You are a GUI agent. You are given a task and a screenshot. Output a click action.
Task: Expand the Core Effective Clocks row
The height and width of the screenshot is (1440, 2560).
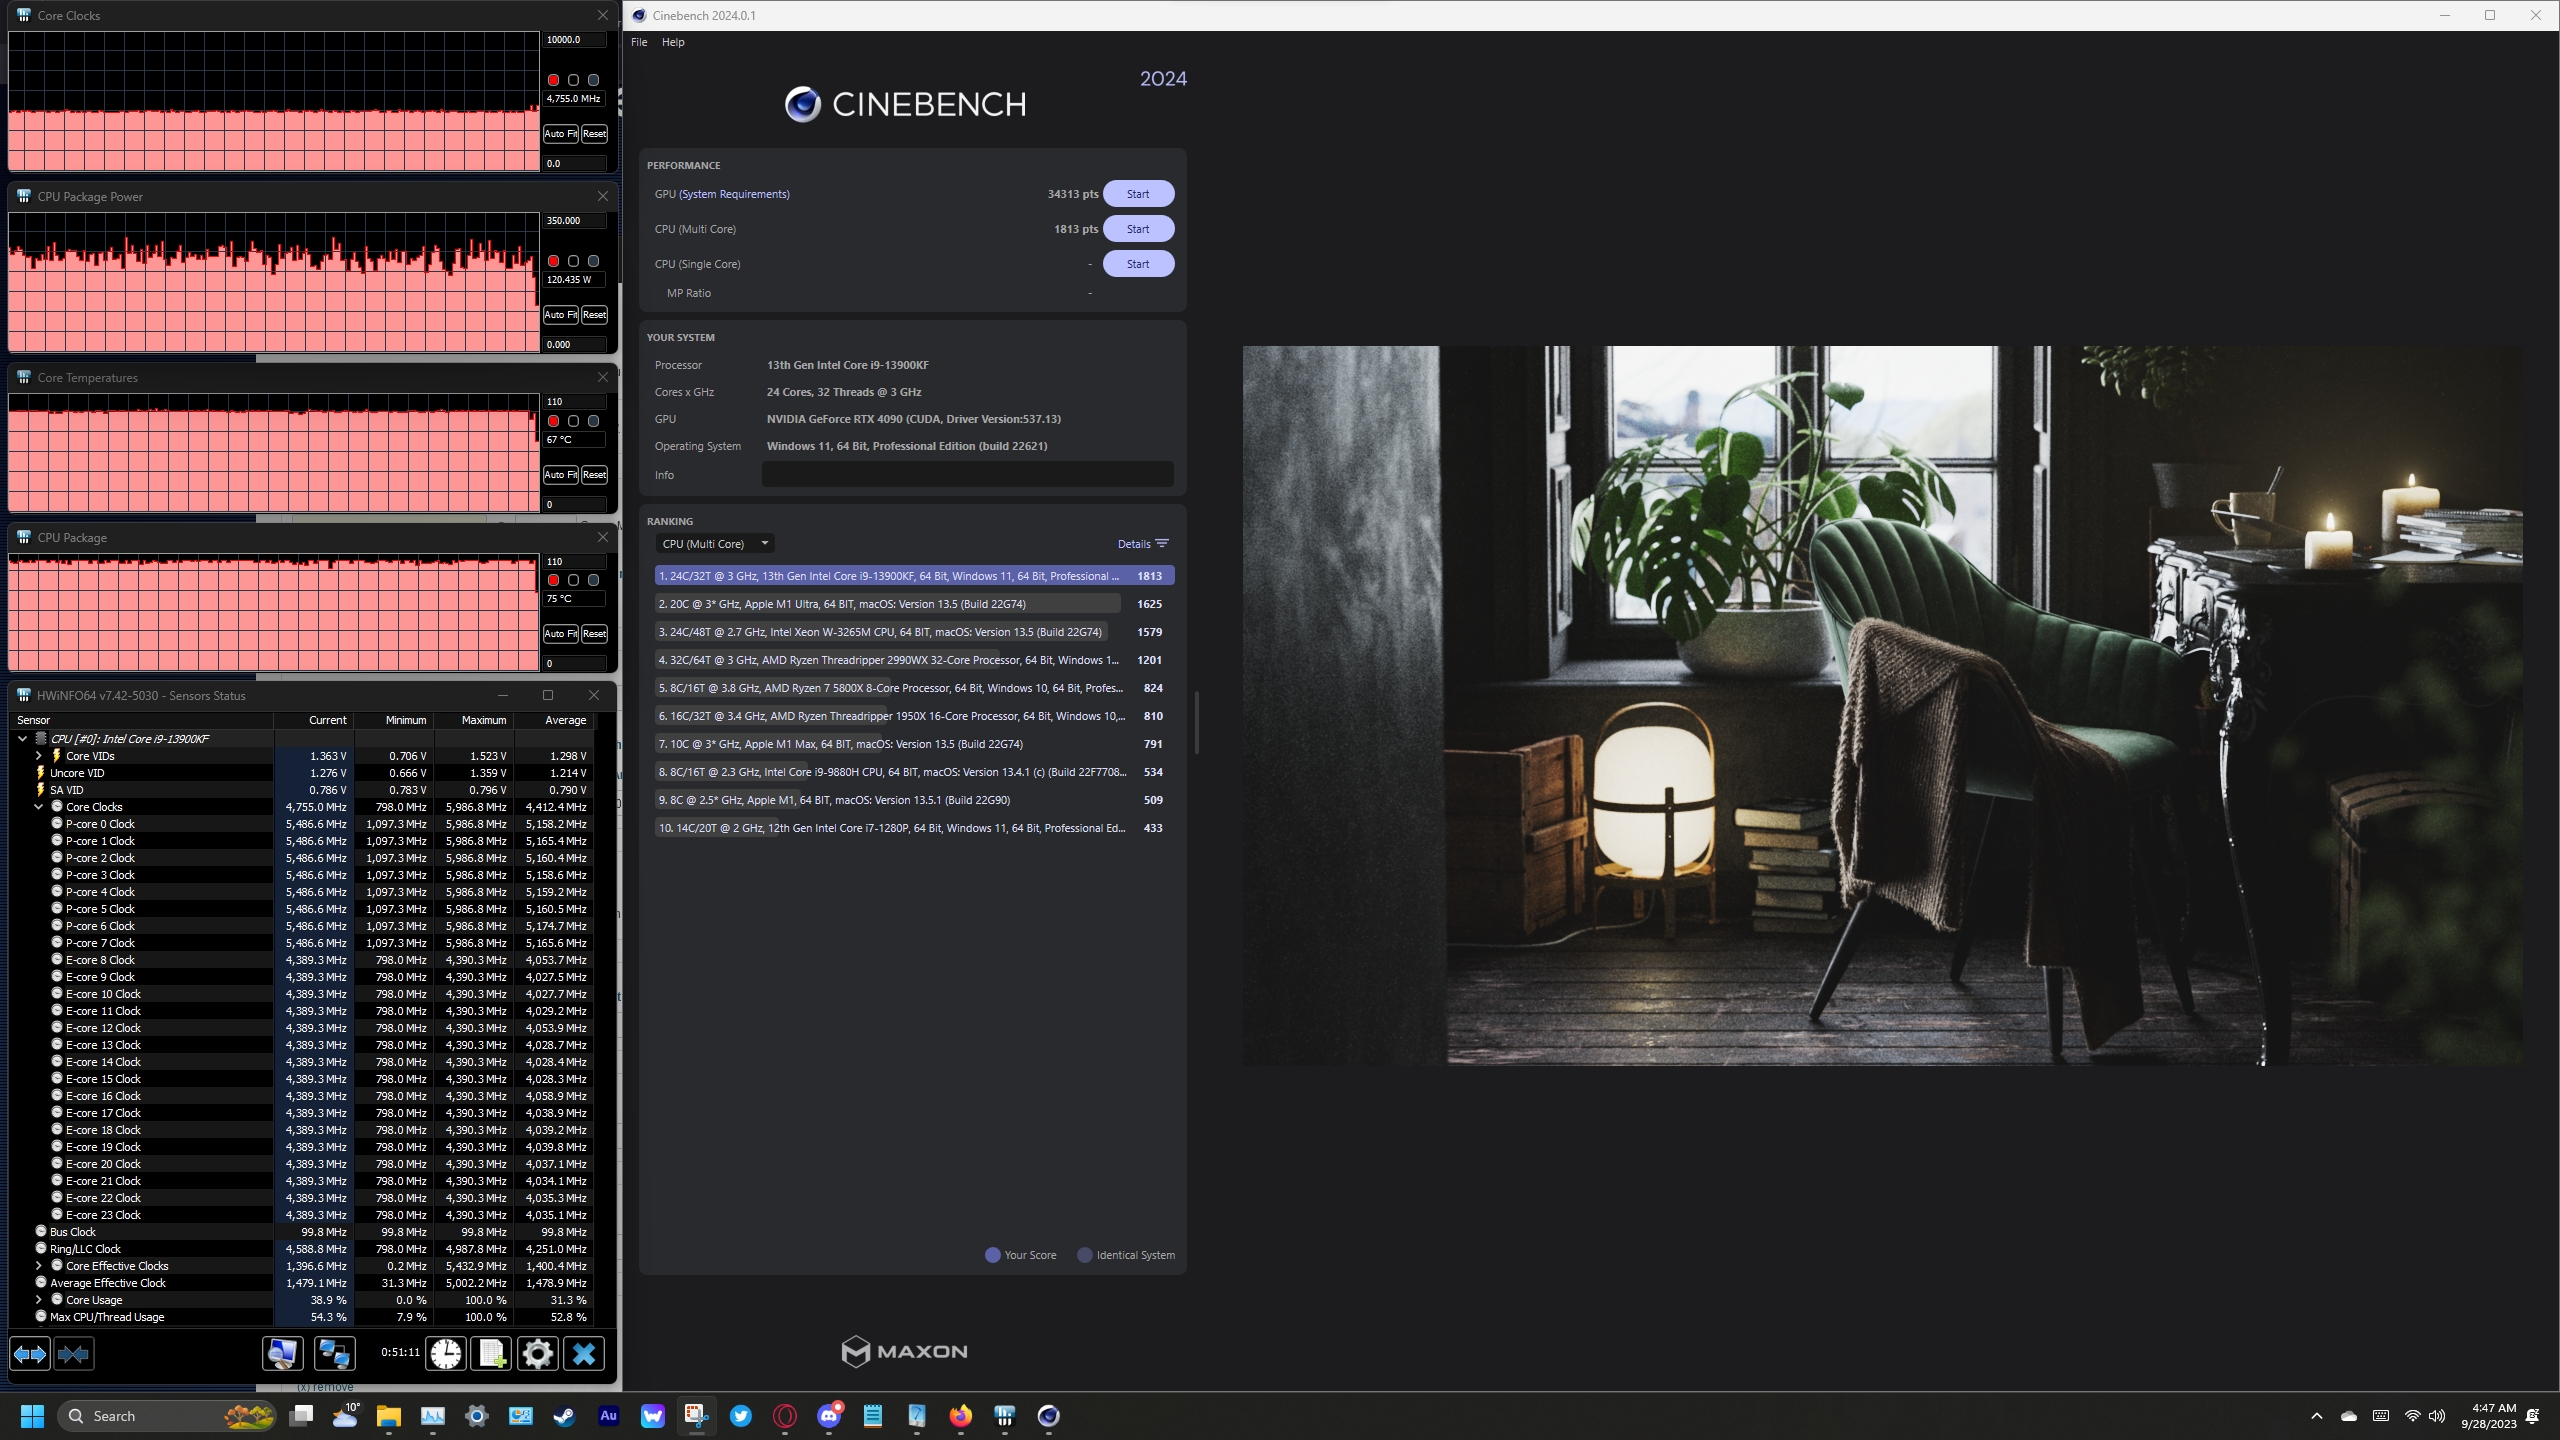tap(39, 1266)
